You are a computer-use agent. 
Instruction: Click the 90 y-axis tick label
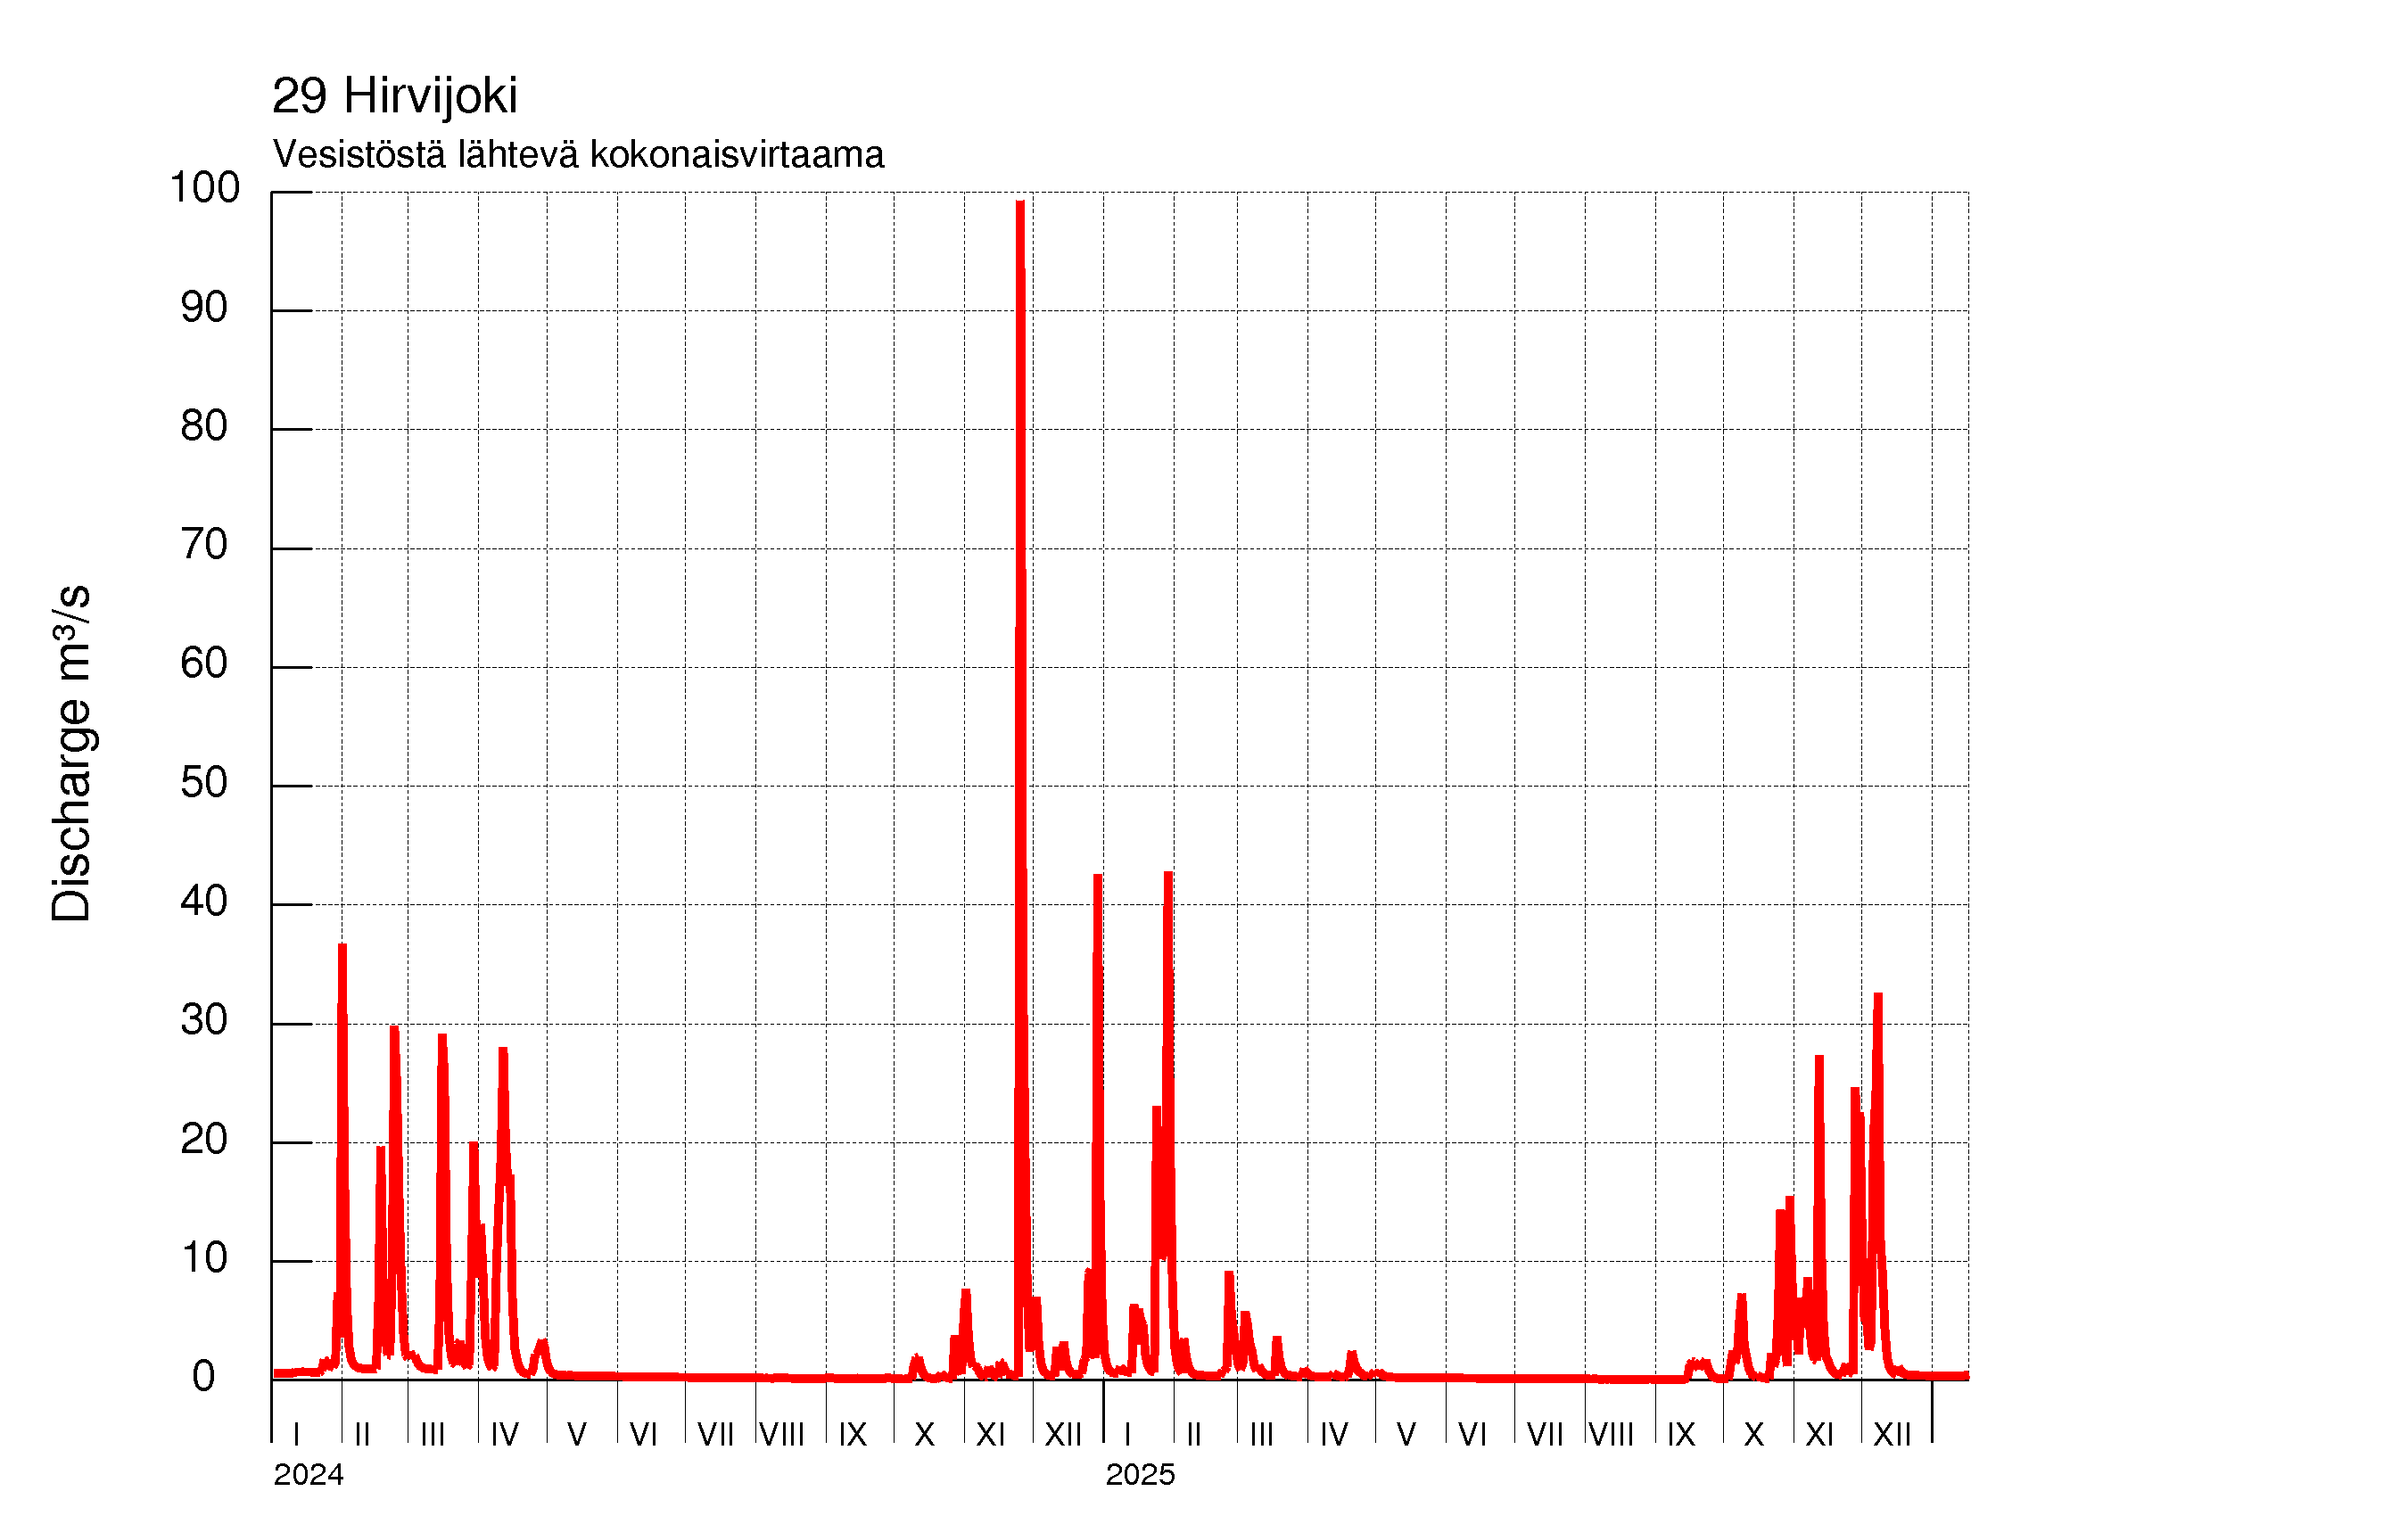(204, 308)
